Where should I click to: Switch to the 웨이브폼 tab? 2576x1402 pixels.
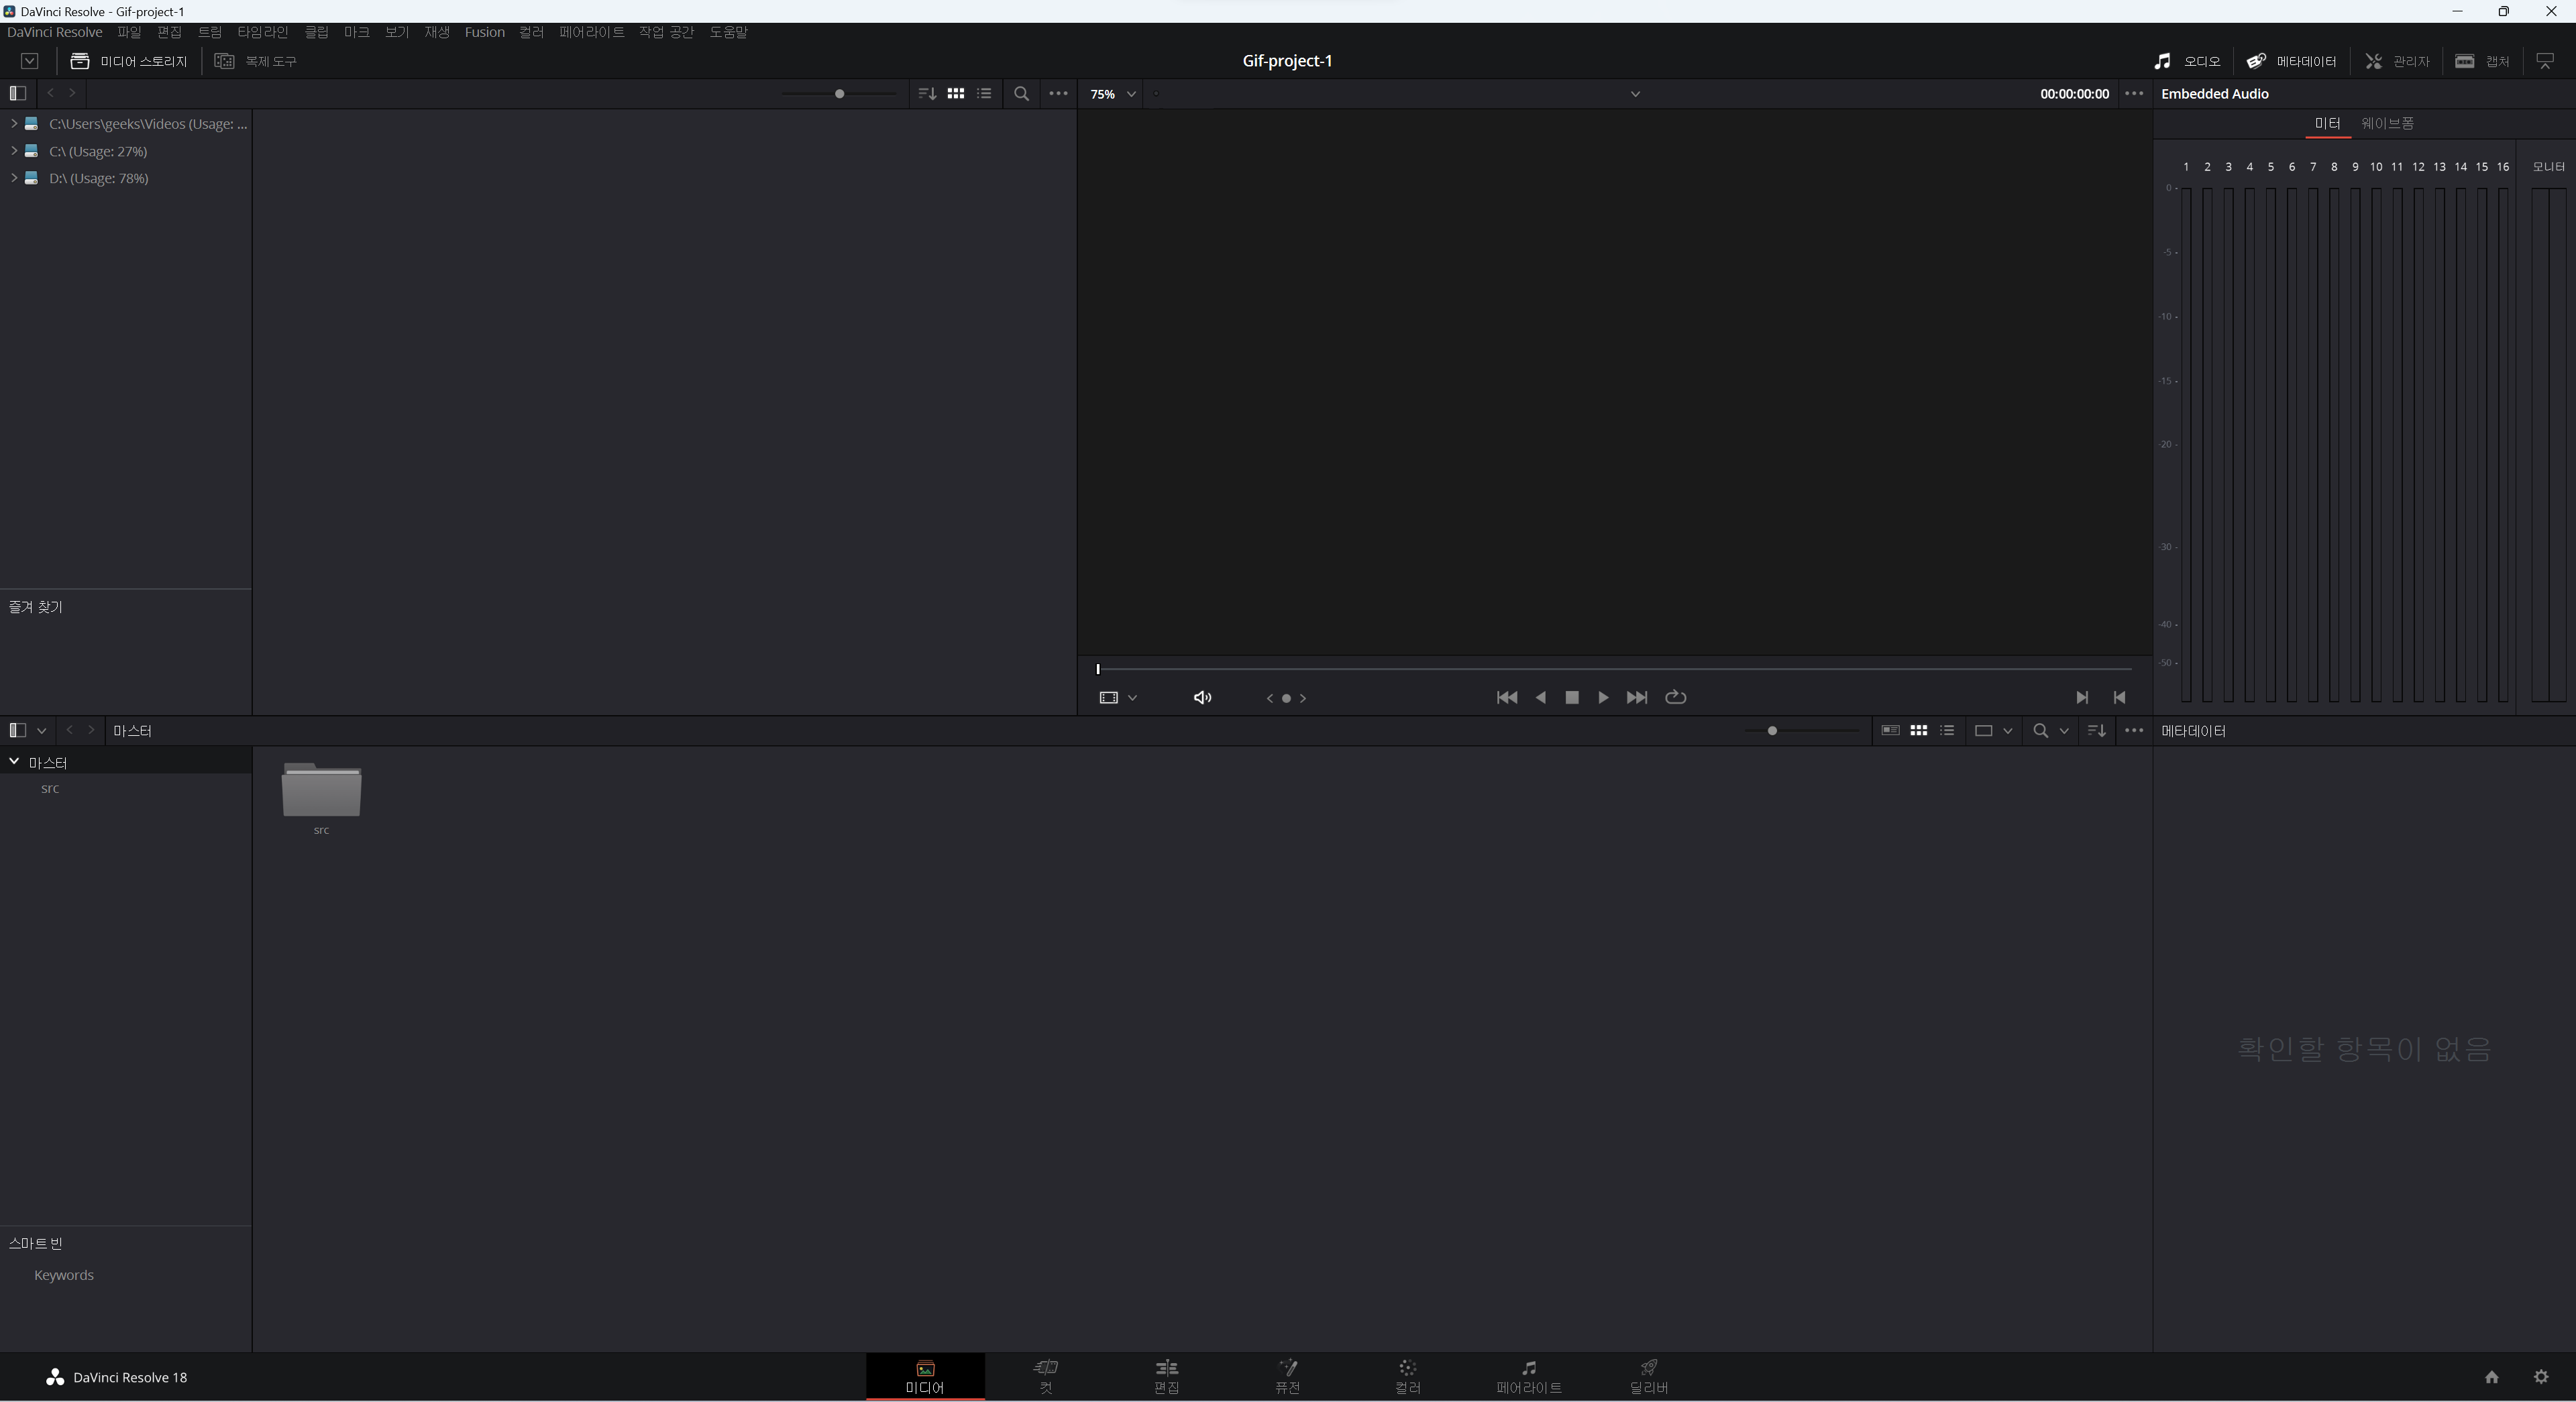2387,123
